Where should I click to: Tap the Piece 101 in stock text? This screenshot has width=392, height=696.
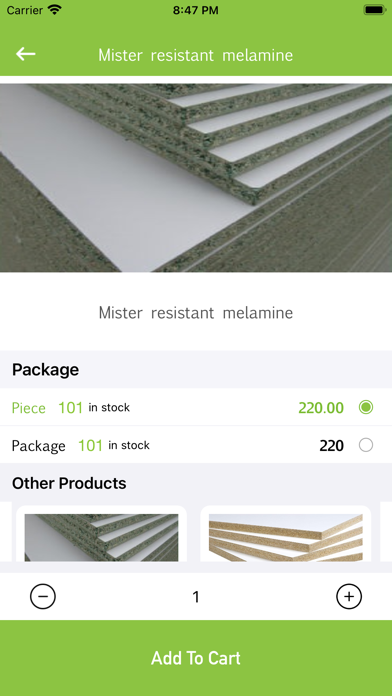point(71,407)
